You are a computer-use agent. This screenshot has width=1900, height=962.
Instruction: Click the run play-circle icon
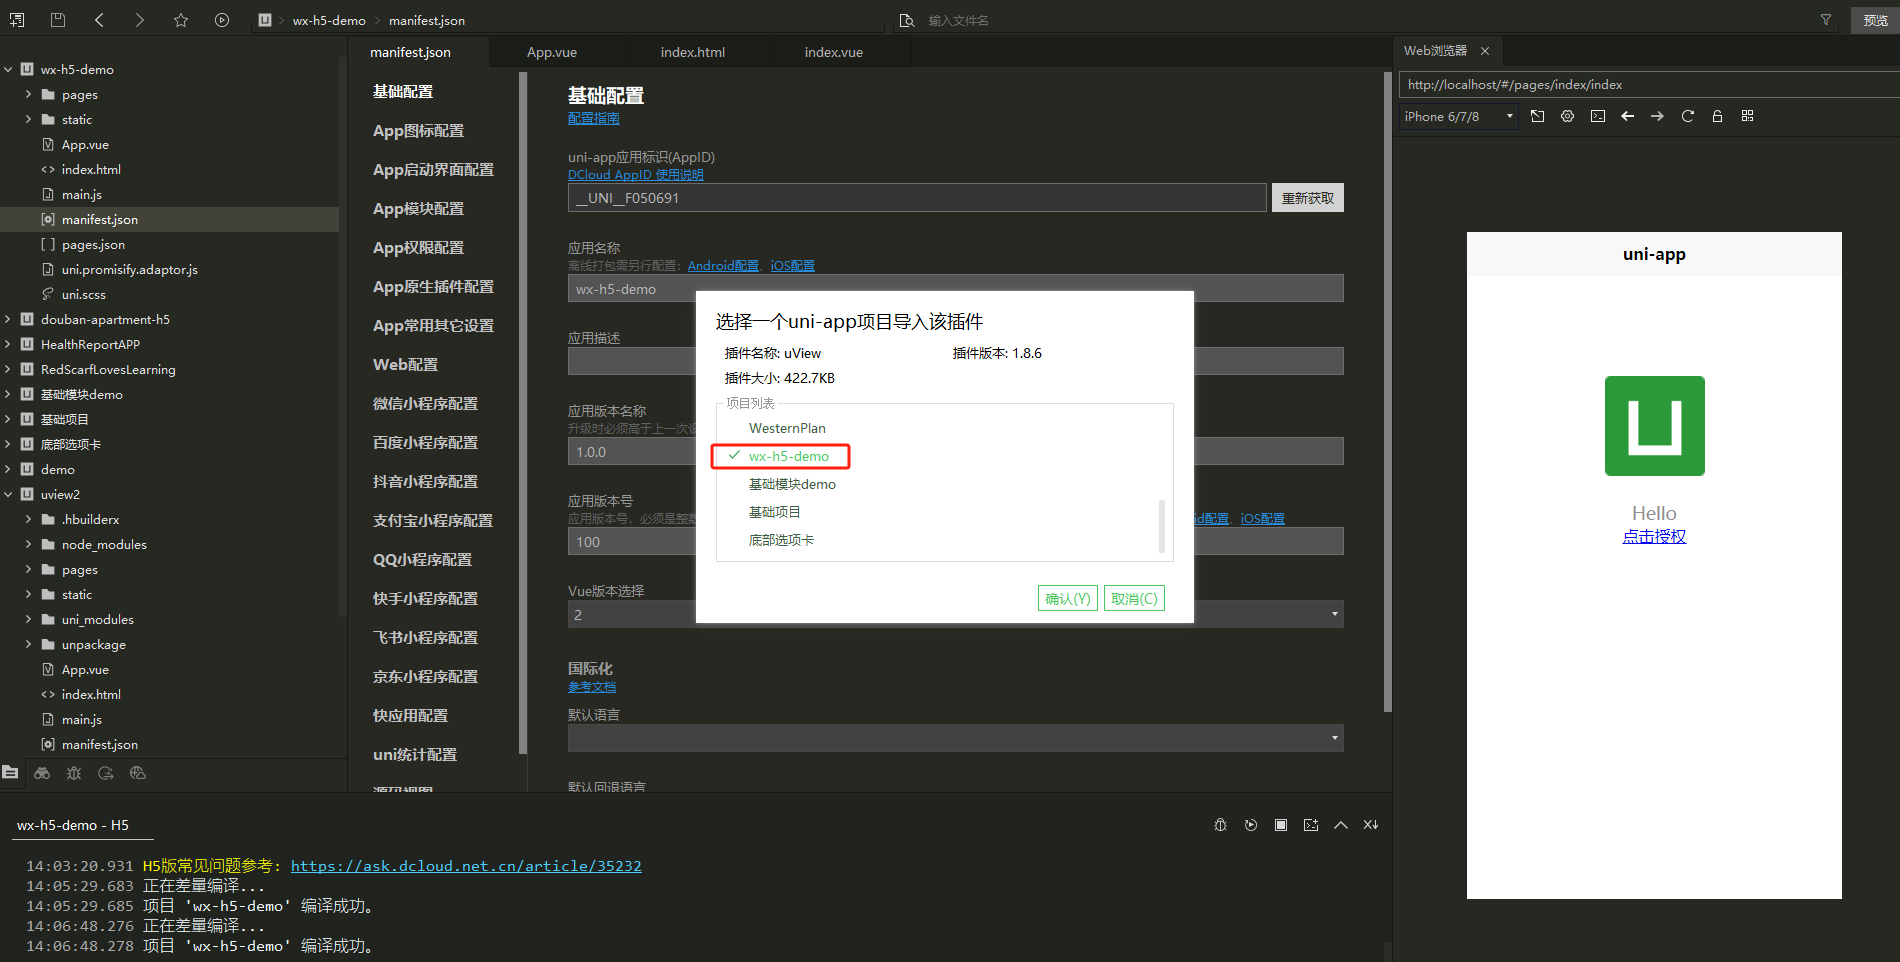pyautogui.click(x=222, y=20)
